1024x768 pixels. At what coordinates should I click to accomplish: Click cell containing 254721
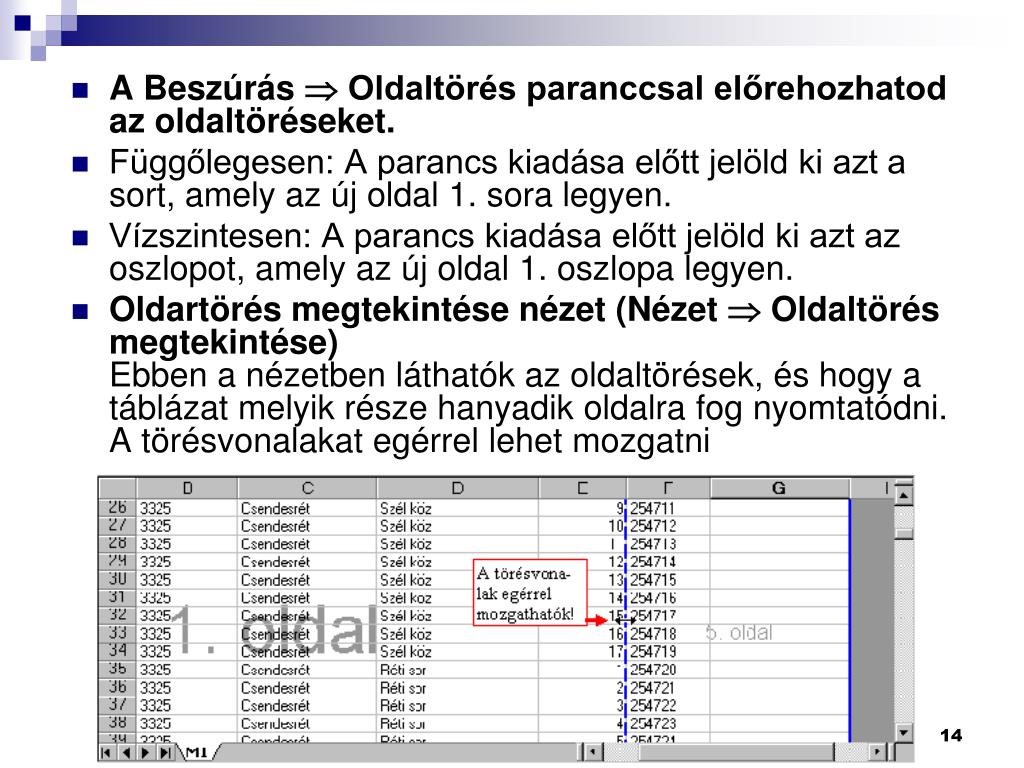[668, 688]
